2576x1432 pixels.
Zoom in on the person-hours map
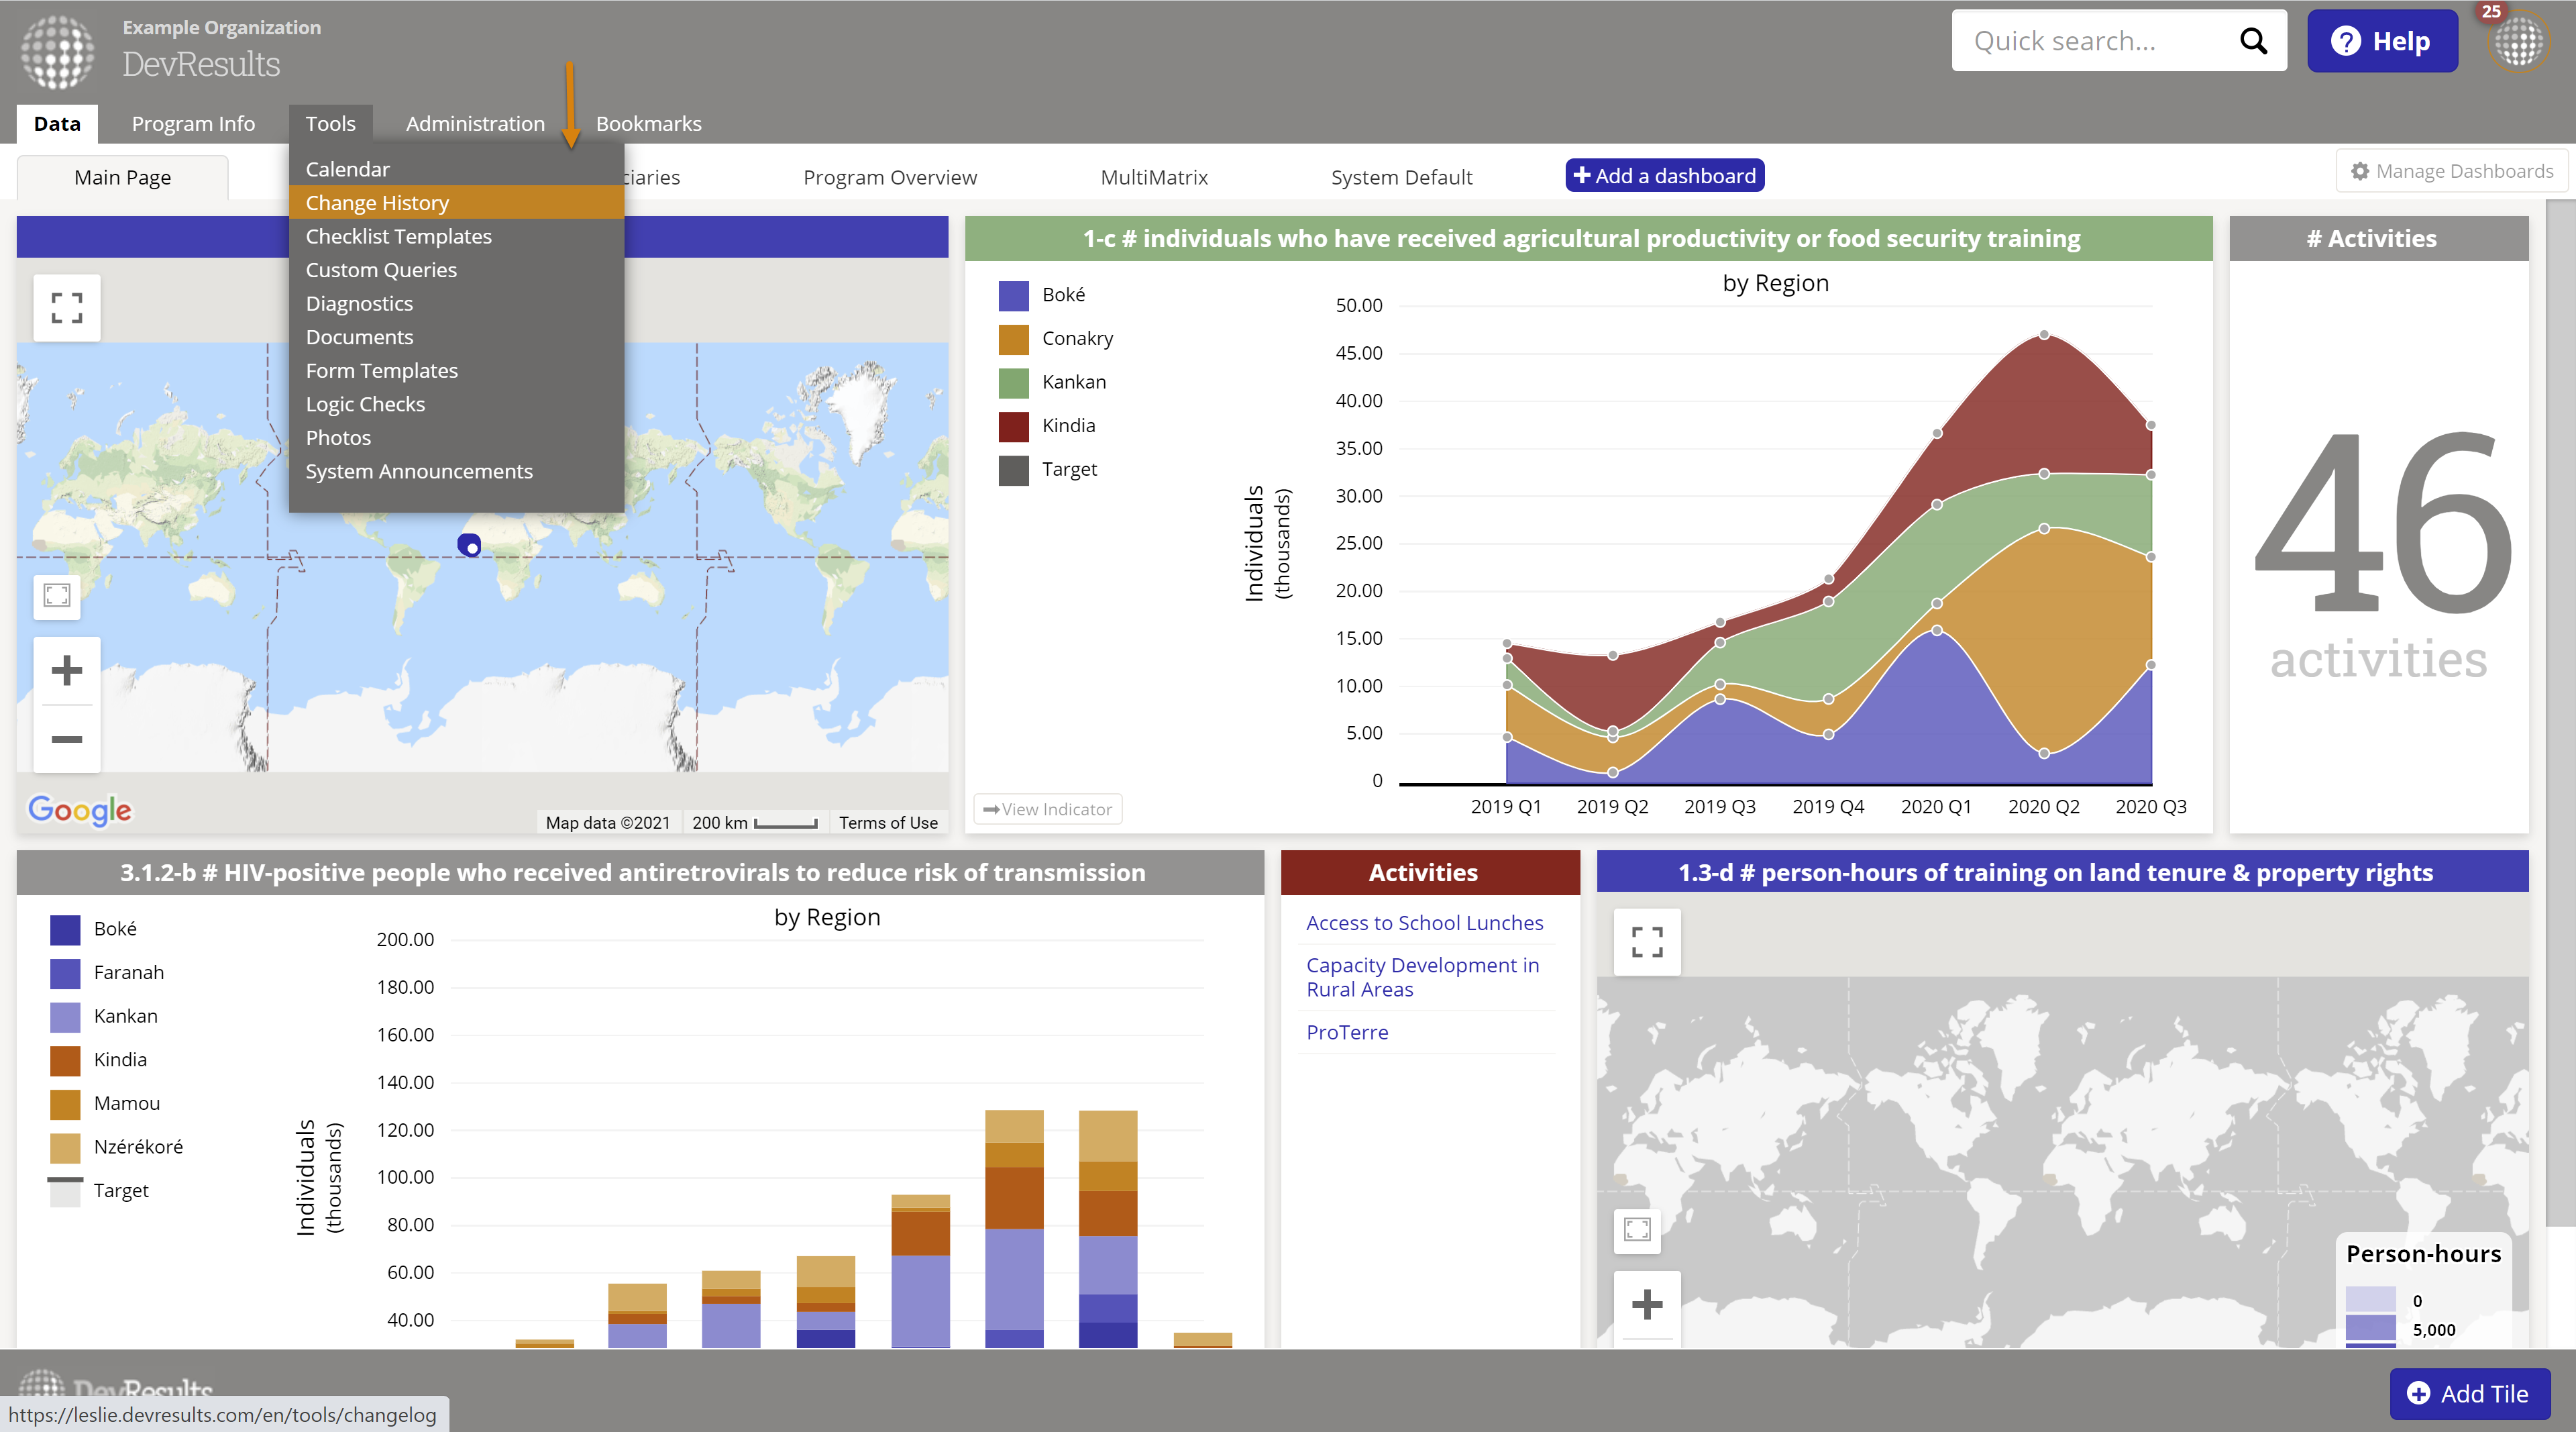[1647, 1304]
